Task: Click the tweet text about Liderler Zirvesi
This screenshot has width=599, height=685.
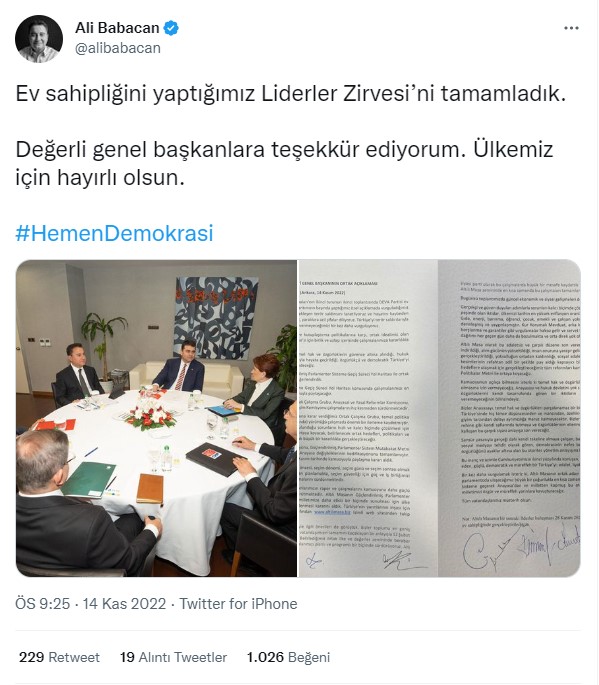Action: coord(291,93)
